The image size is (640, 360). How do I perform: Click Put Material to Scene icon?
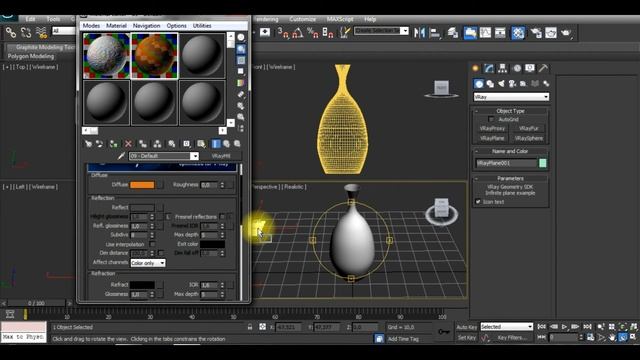pos(100,144)
